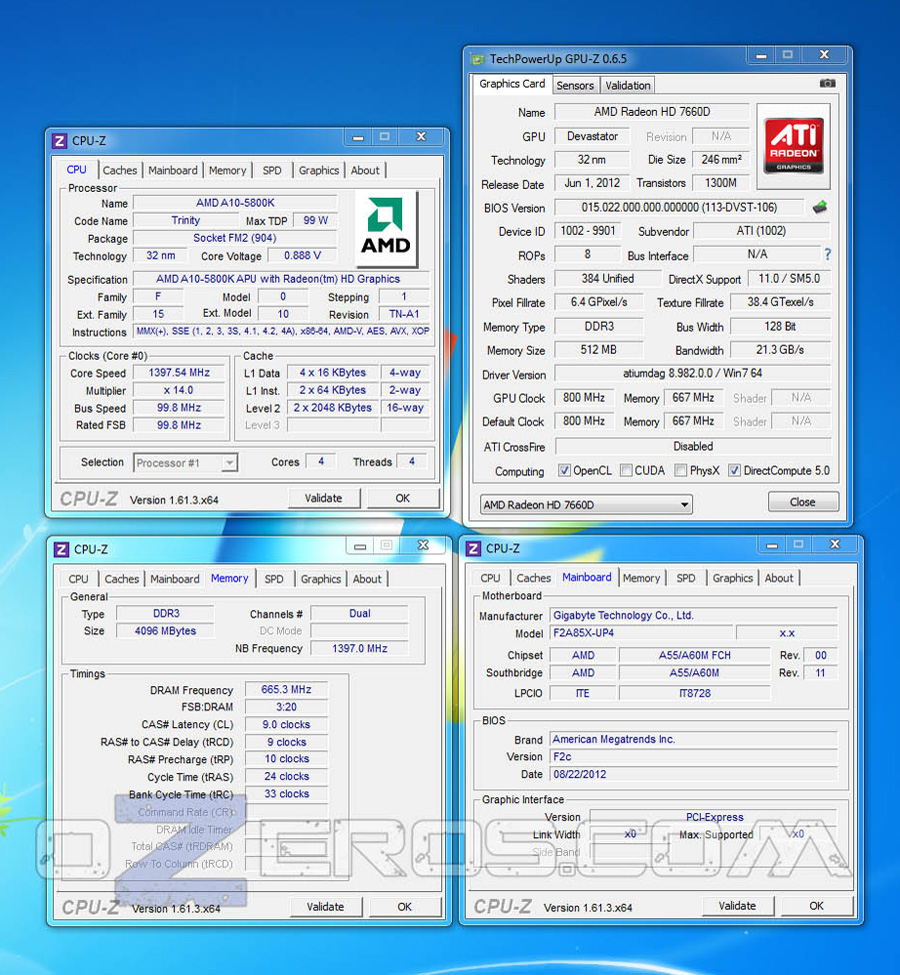Screen dimensions: 900x975
Task: Click the Core Speed value 1397.54 MHz
Action: coord(179,373)
